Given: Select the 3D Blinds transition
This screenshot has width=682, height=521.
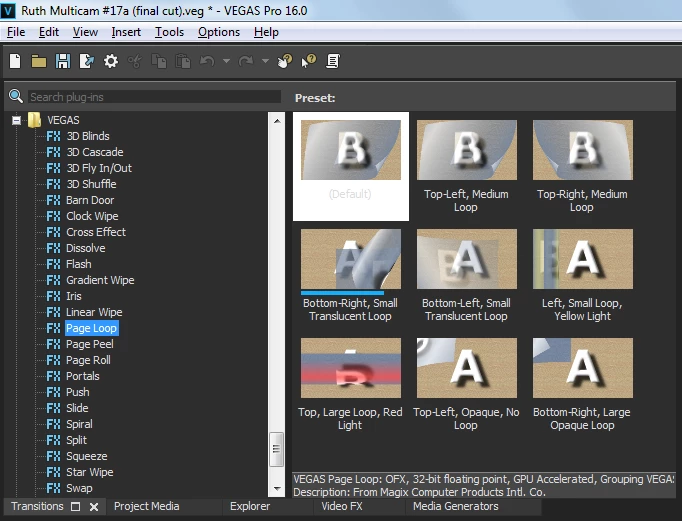Looking at the screenshot, I should click(87, 136).
